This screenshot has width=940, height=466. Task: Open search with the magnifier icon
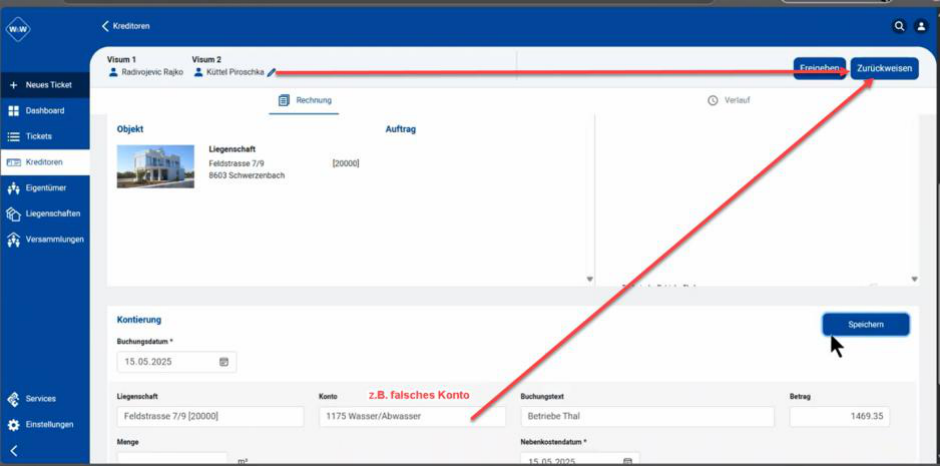coord(899,26)
